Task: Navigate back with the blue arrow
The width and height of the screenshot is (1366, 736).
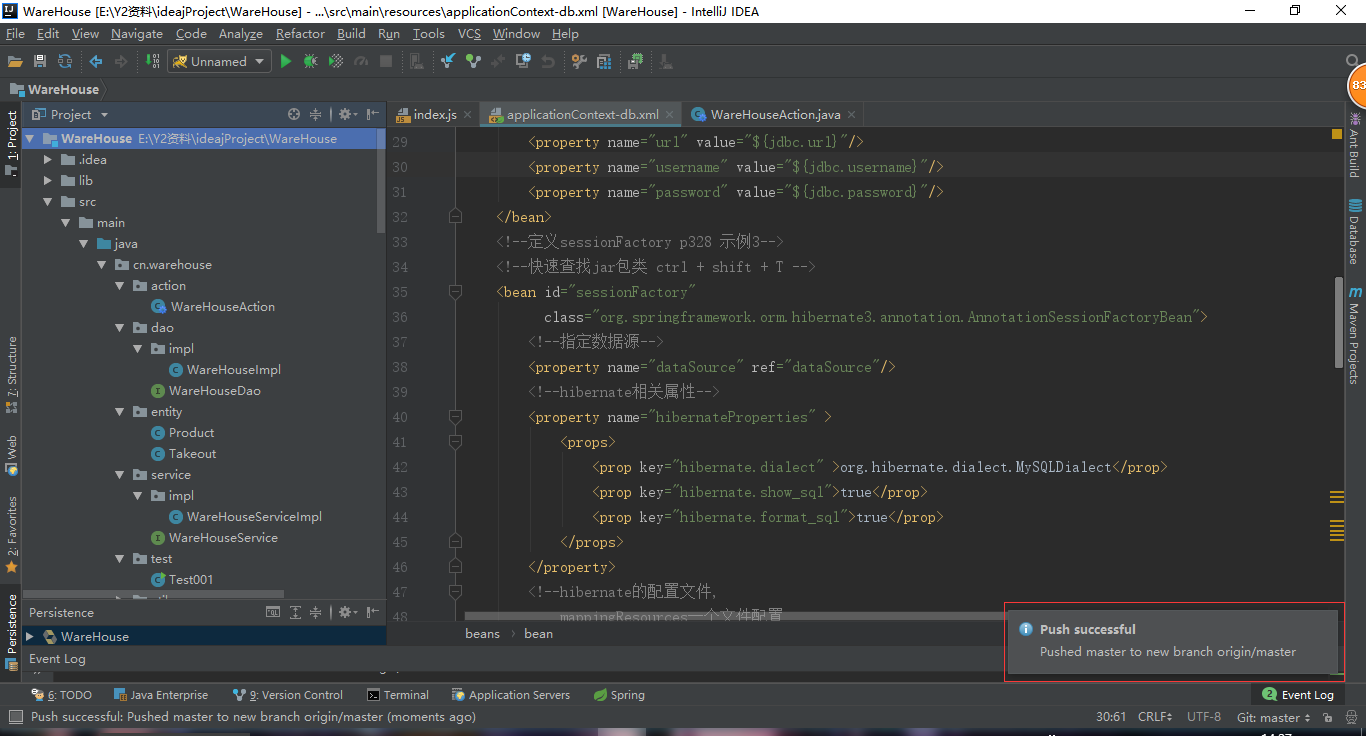Action: coord(96,62)
